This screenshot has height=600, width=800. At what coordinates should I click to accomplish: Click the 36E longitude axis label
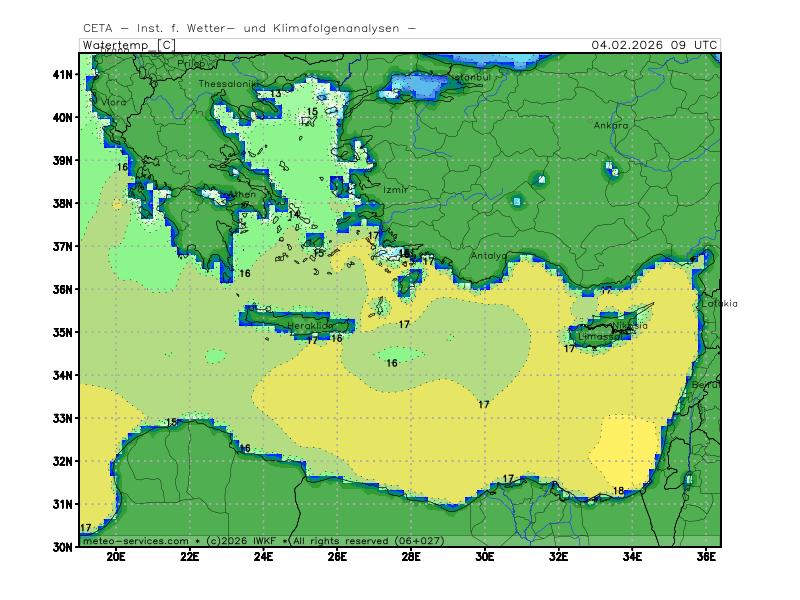tap(706, 556)
